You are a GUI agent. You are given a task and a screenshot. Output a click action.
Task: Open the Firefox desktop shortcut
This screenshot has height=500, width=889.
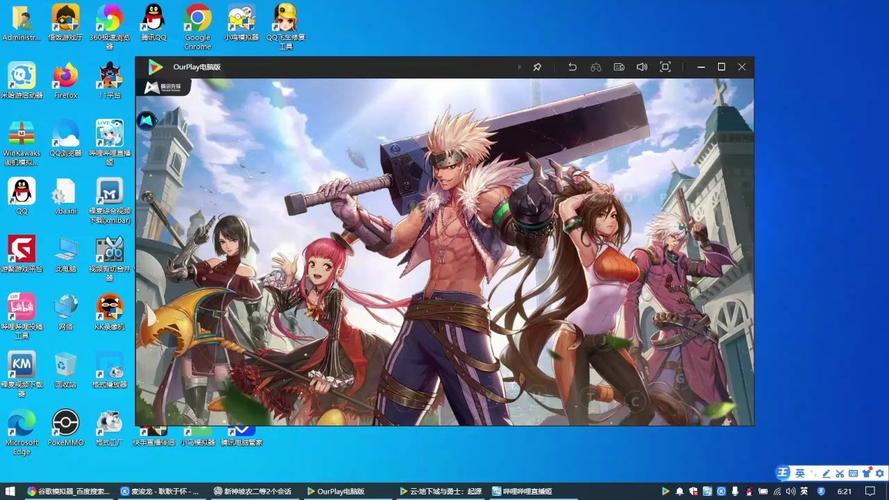(x=66, y=80)
